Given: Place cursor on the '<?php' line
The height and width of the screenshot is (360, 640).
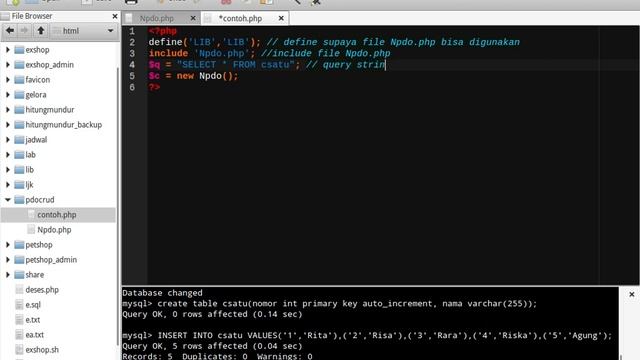Looking at the screenshot, I should (162, 31).
